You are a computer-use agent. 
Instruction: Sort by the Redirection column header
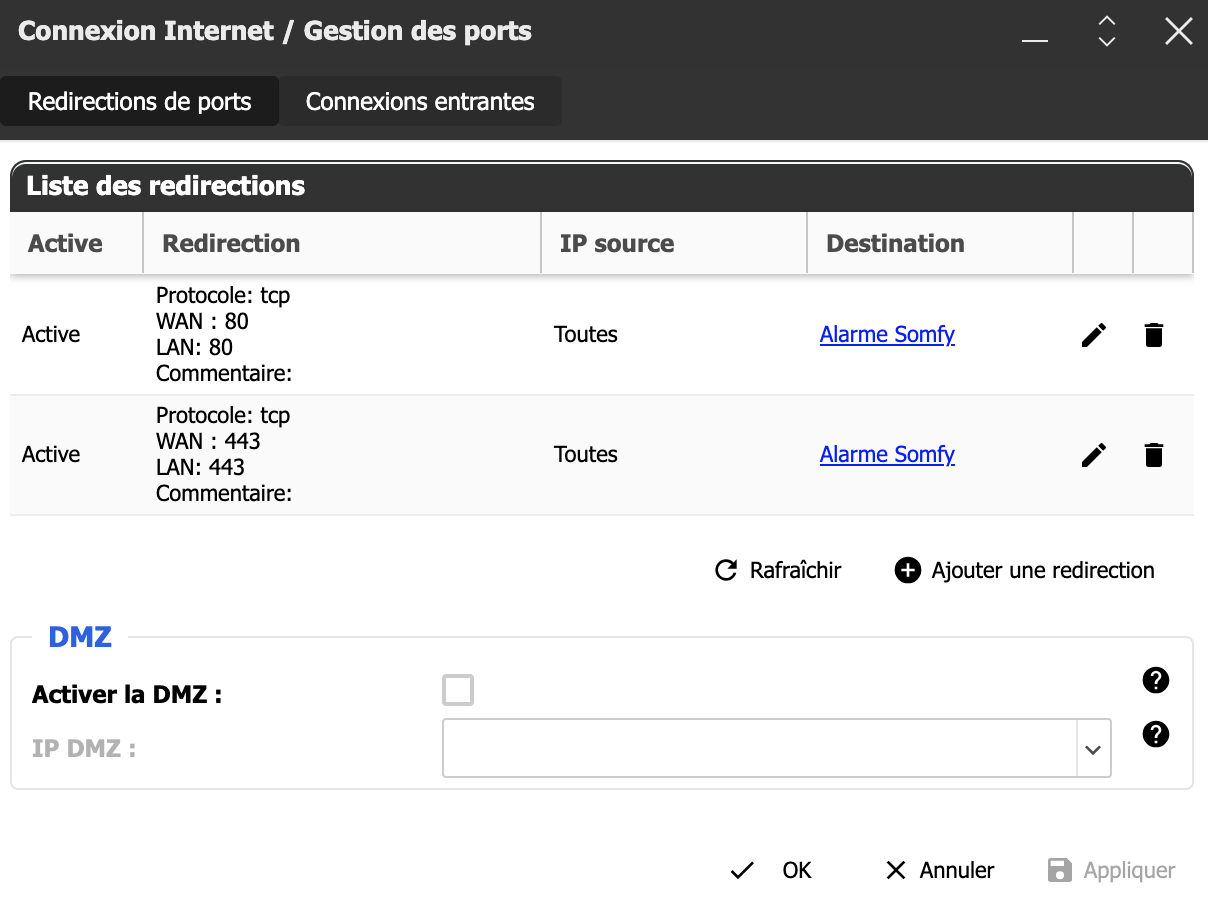[231, 244]
